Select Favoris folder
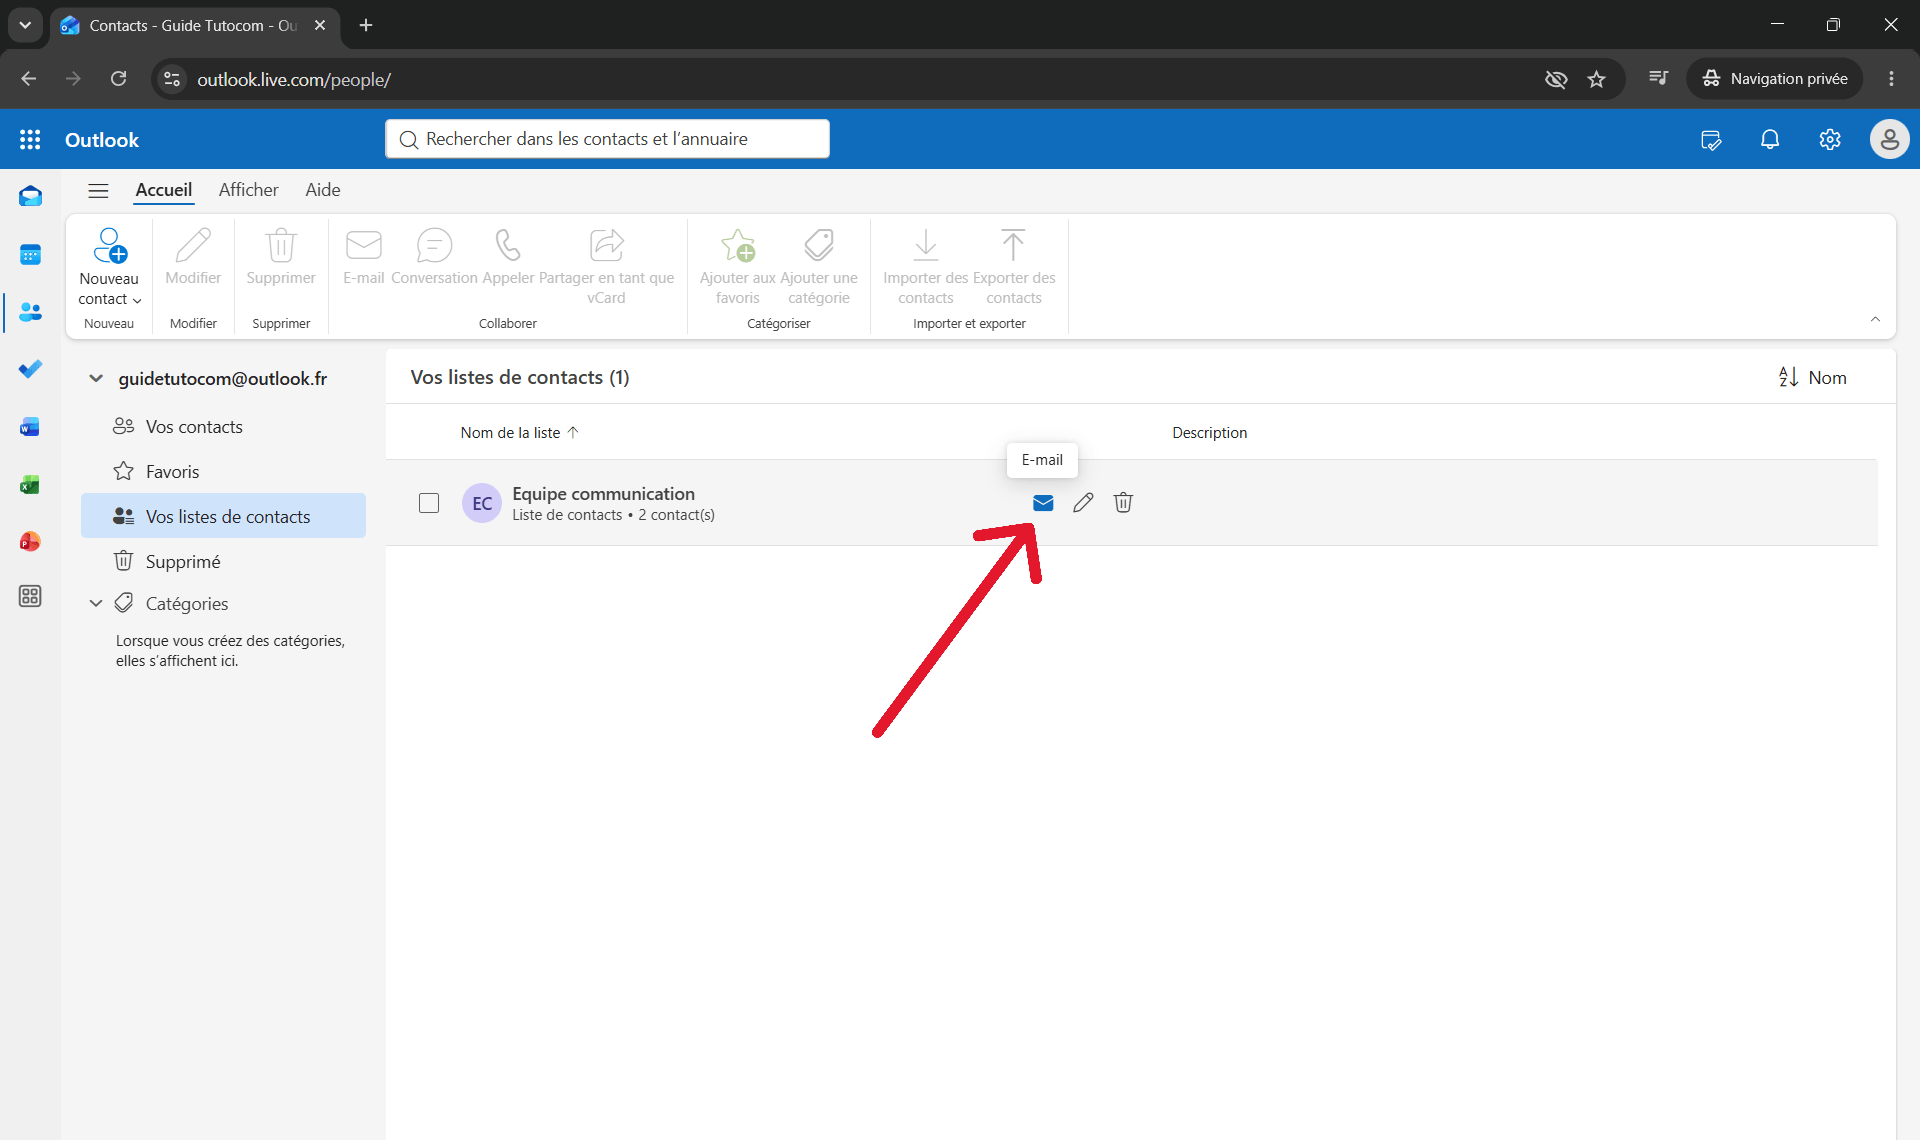Image resolution: width=1920 pixels, height=1140 pixels. (223, 472)
